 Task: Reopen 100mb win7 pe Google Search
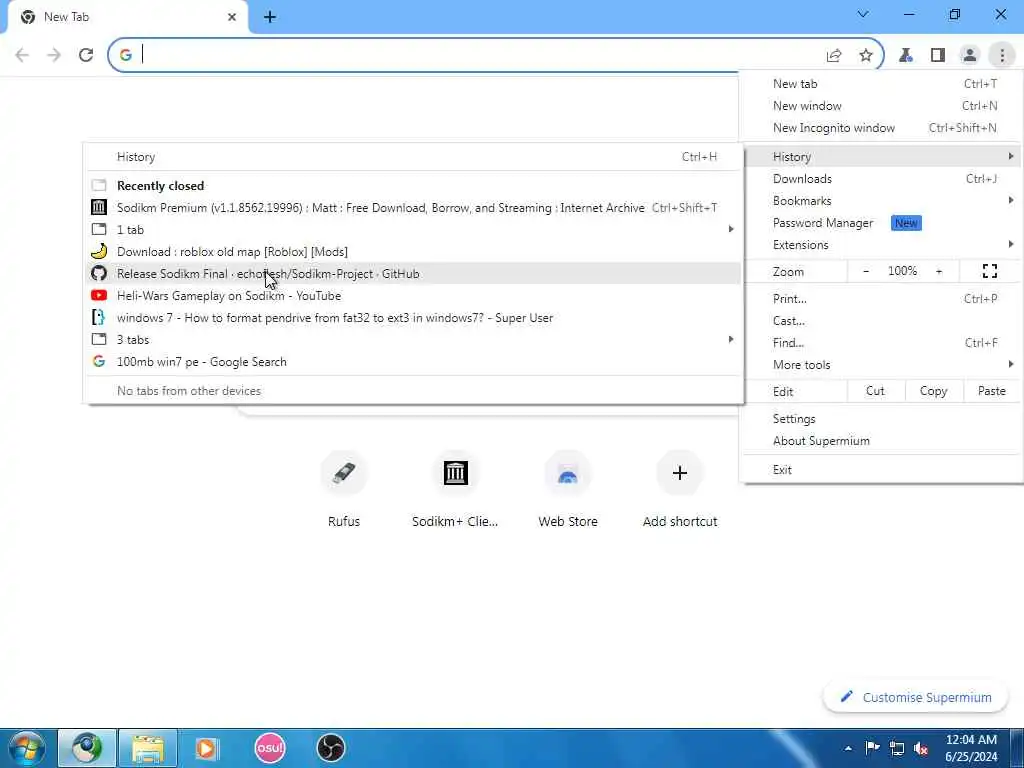click(413, 362)
